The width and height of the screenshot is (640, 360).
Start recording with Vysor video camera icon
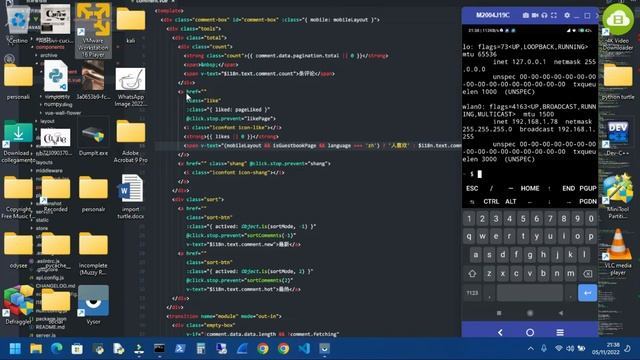[535, 16]
